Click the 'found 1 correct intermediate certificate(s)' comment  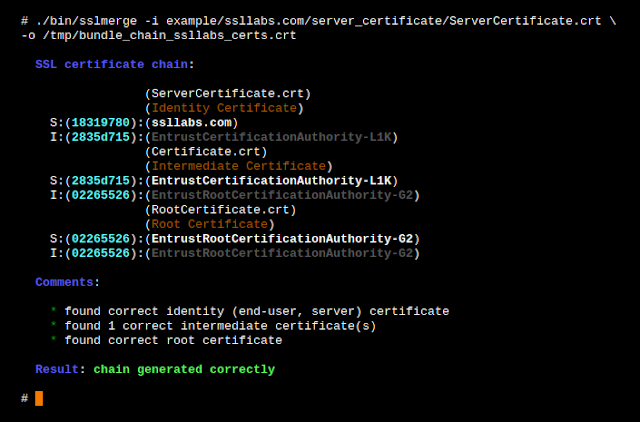pyautogui.click(x=220, y=326)
